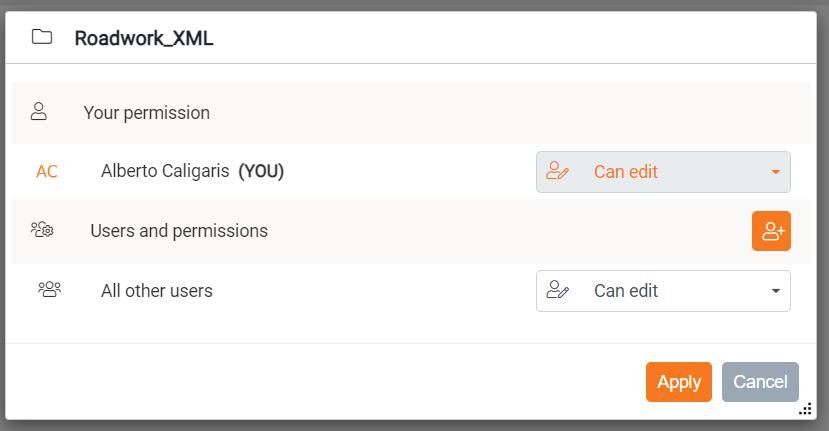Select the Alberto Caligaris (YOU) entry

(192, 172)
